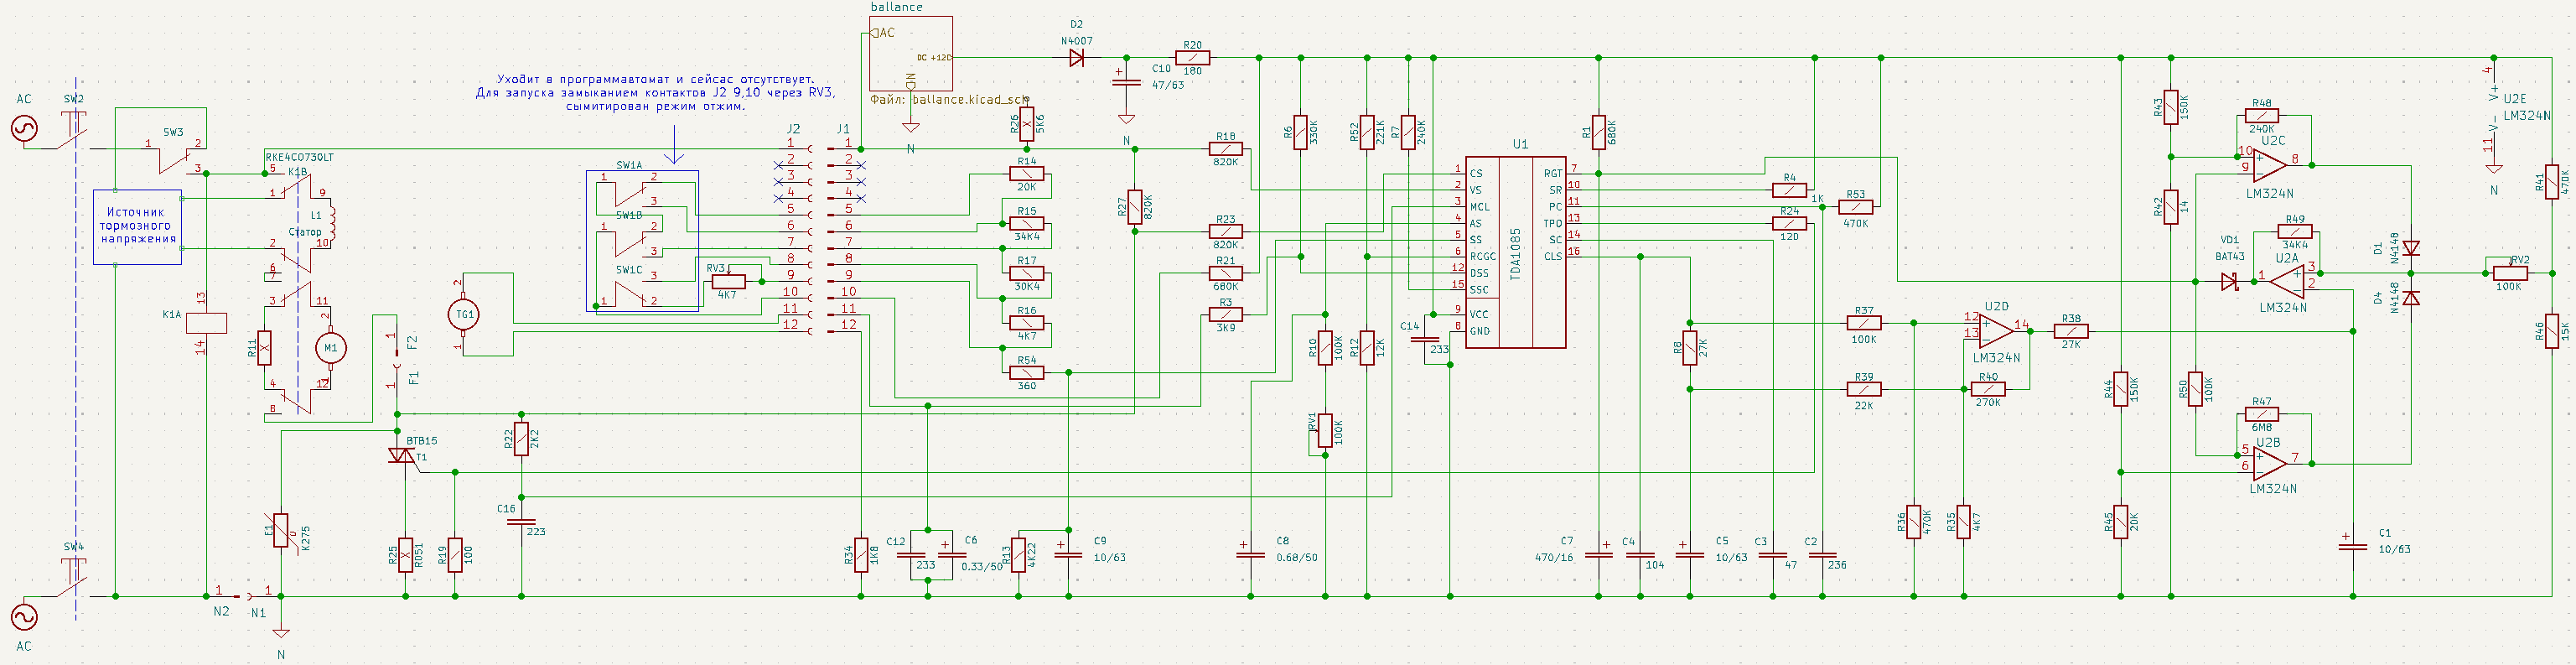This screenshot has width=2576, height=665.
Task: Select the brake voltage source box
Action: pos(138,227)
